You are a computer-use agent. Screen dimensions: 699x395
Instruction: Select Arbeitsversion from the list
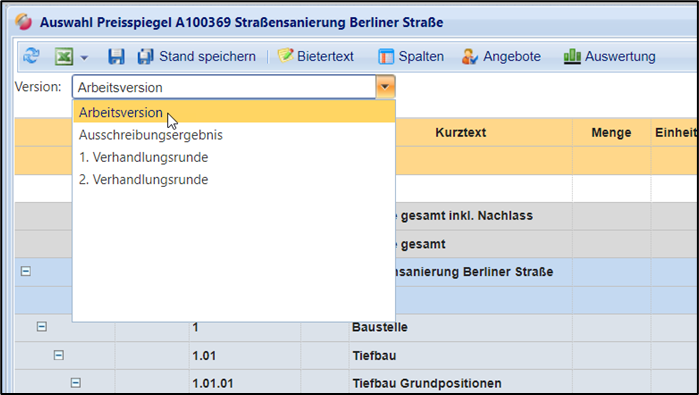pos(234,112)
